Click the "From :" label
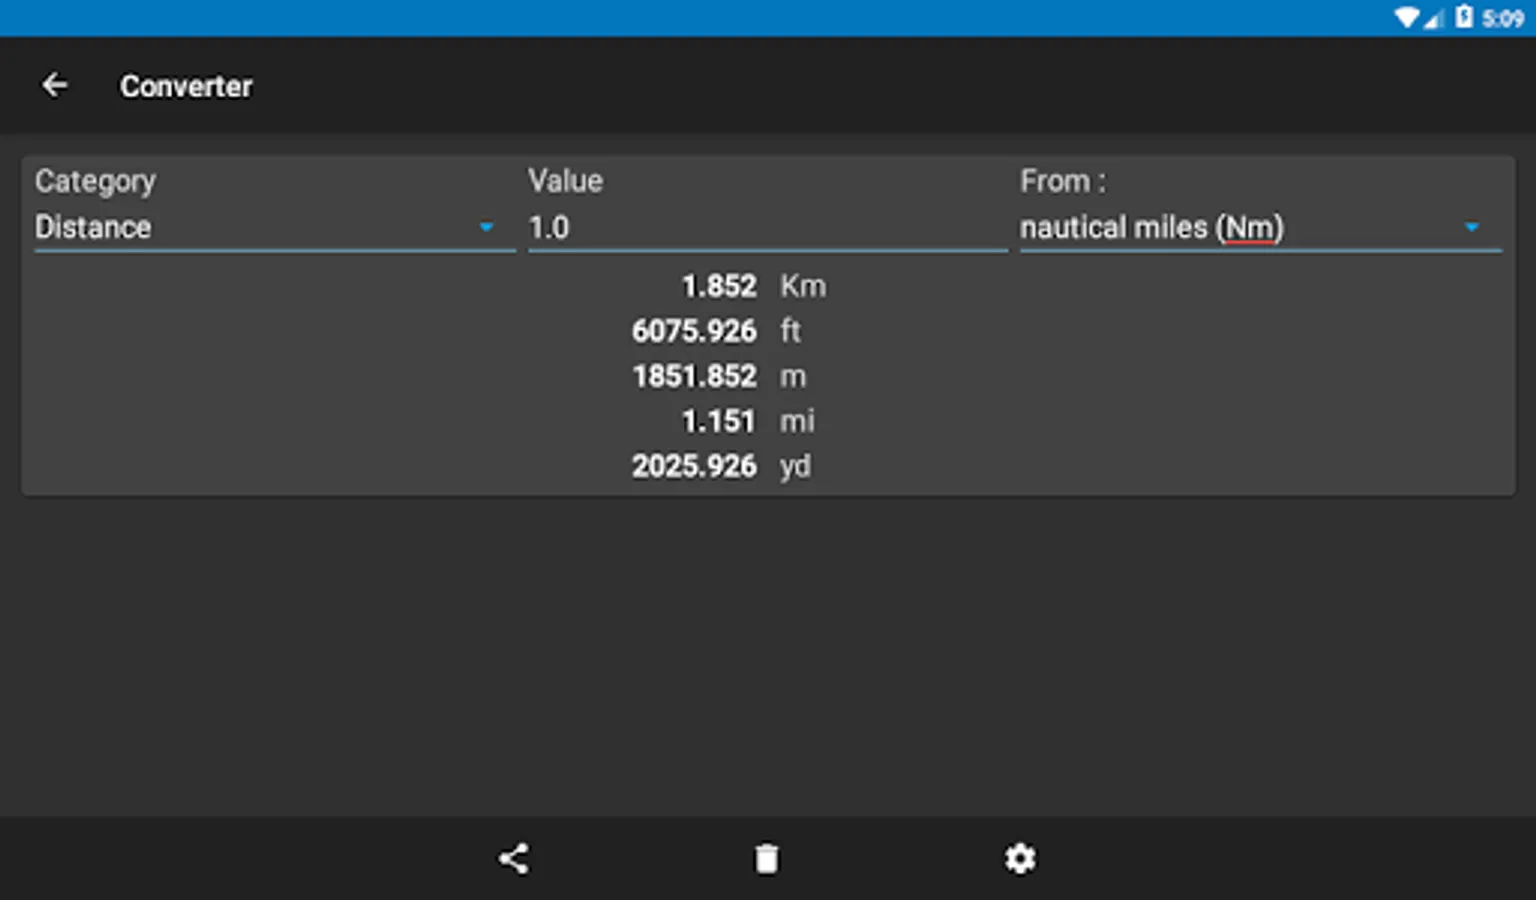The width and height of the screenshot is (1536, 900). (1062, 181)
